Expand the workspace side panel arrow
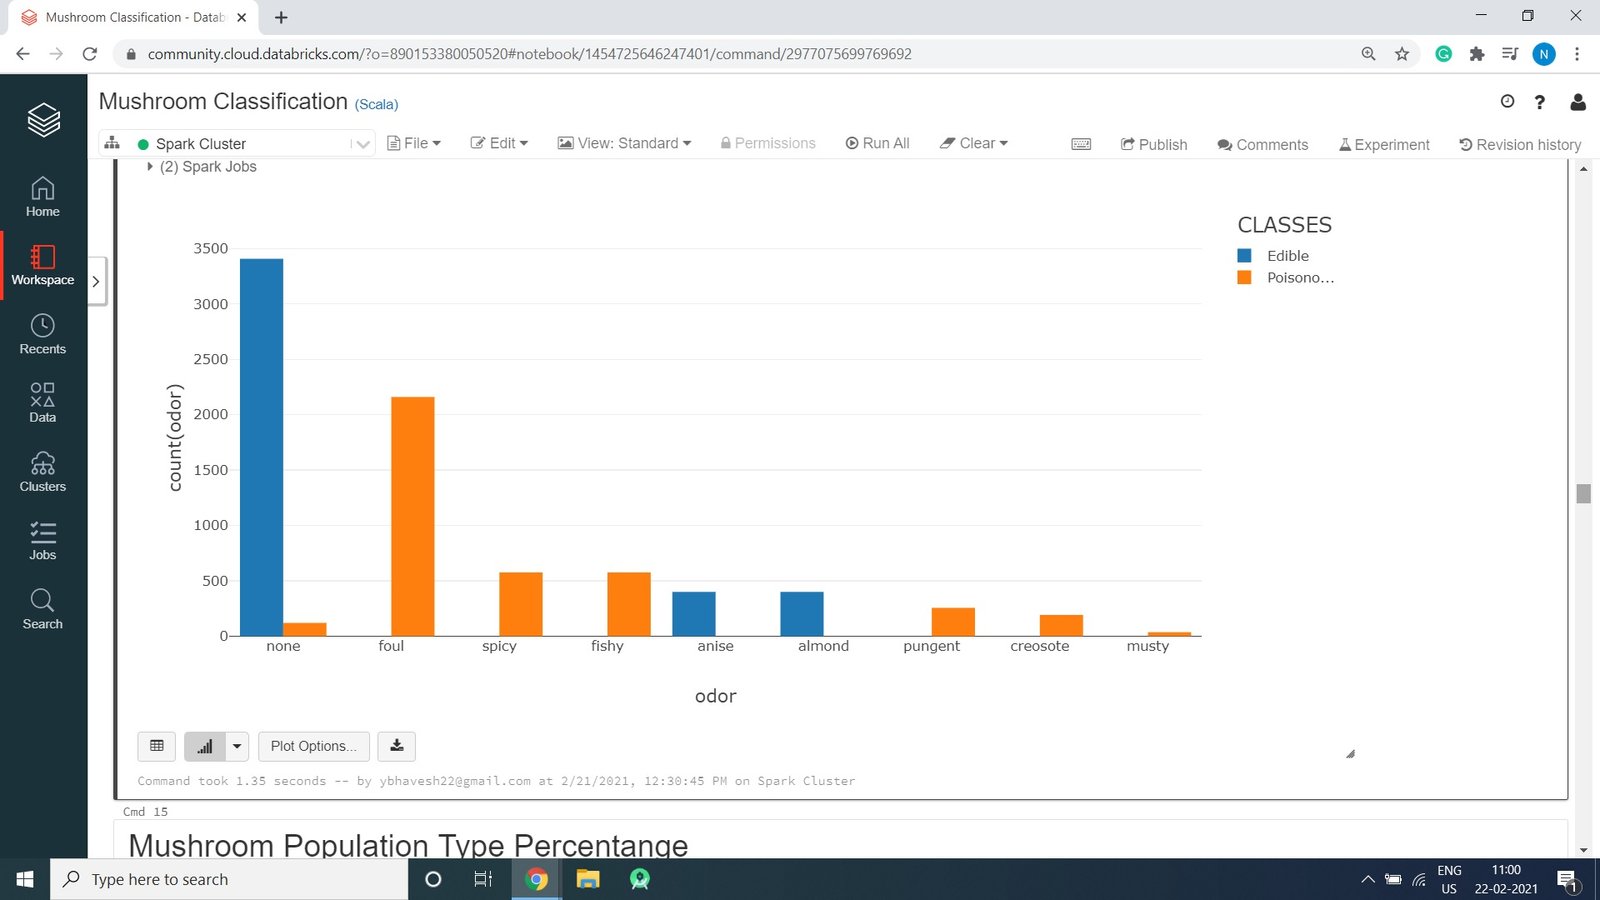 (x=96, y=282)
